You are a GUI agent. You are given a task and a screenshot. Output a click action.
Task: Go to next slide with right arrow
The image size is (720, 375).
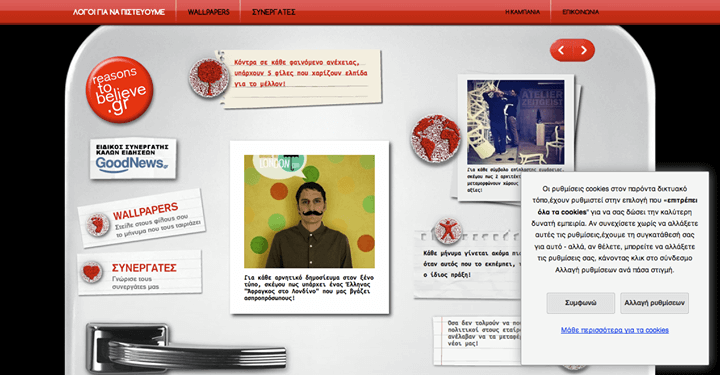584,50
